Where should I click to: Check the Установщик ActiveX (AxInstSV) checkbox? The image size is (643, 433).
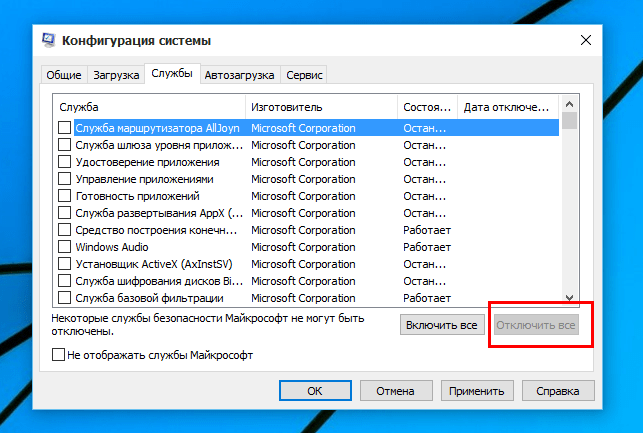click(x=64, y=264)
